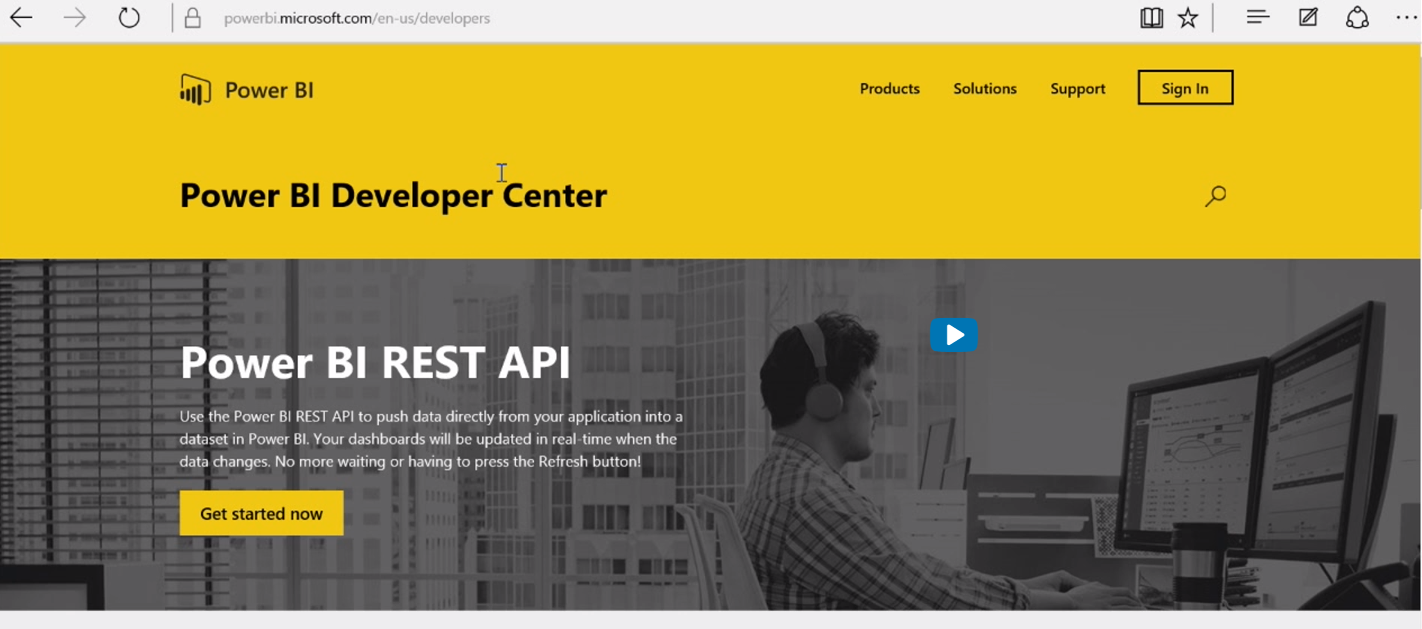Click the Sign In button
Screen dimensions: 1422x629
1185,88
